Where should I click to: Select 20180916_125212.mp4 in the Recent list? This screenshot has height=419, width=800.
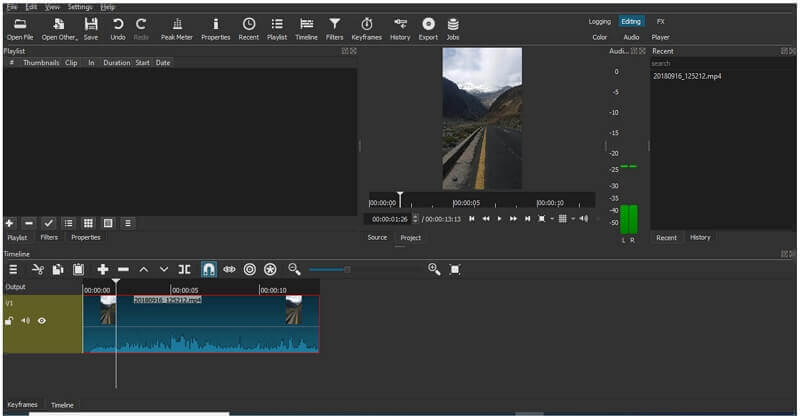687,76
